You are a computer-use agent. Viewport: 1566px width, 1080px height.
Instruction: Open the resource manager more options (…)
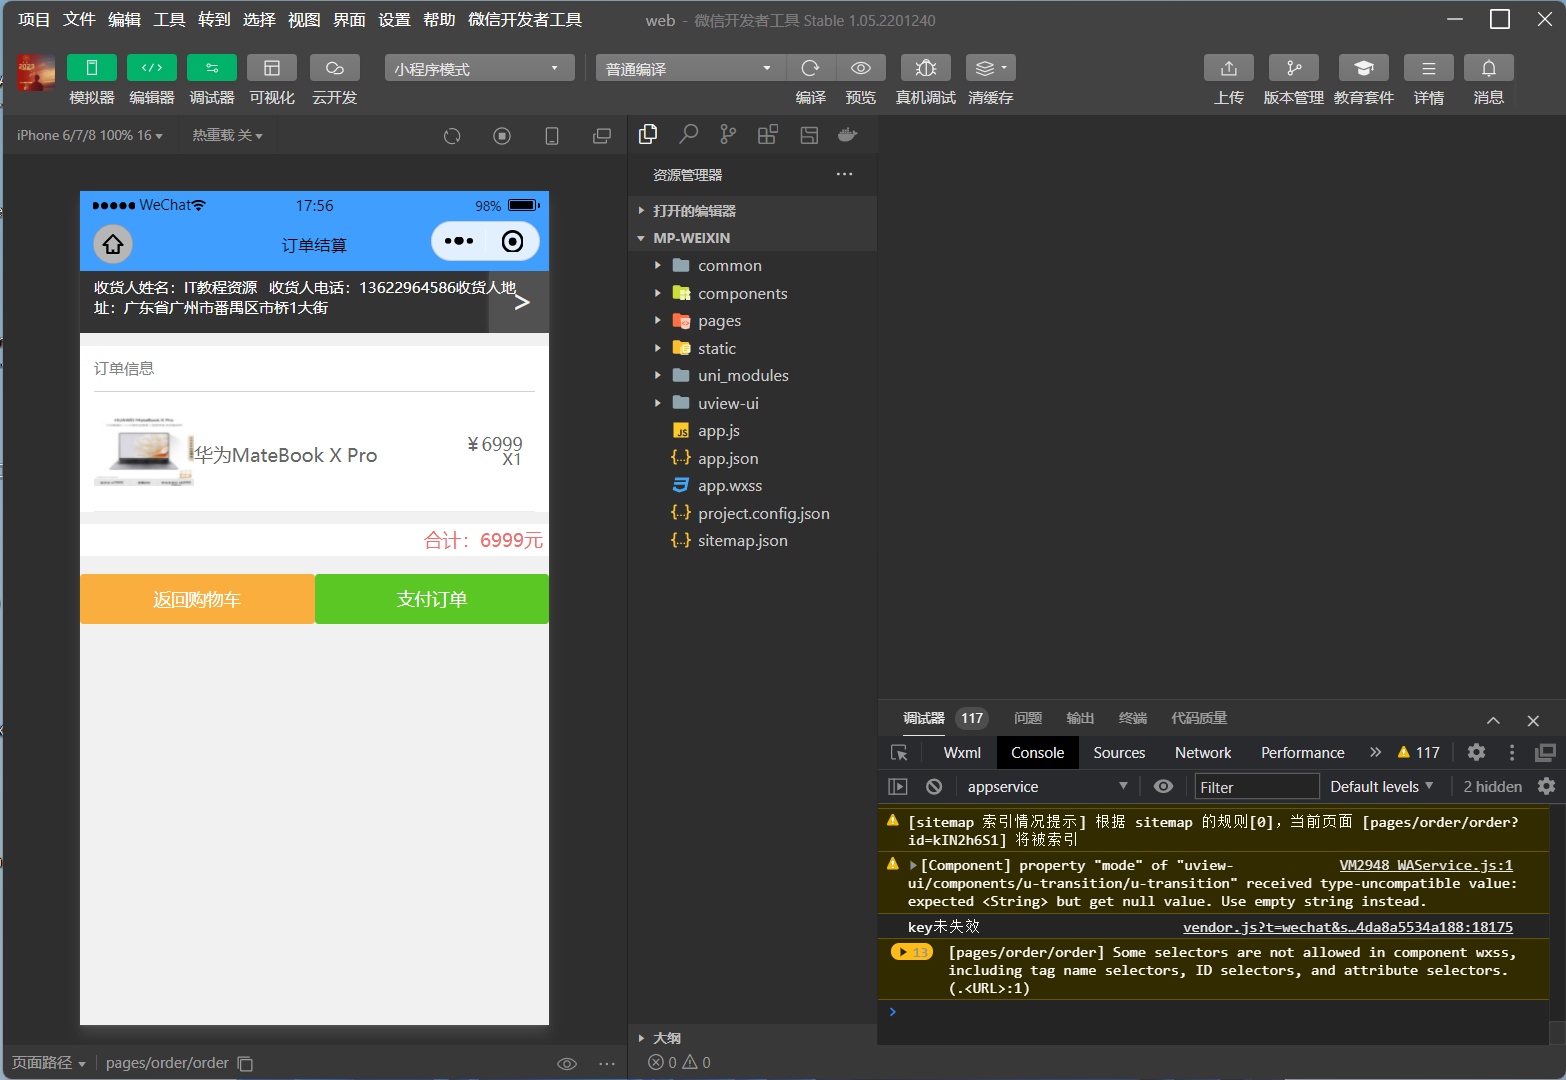[845, 174]
